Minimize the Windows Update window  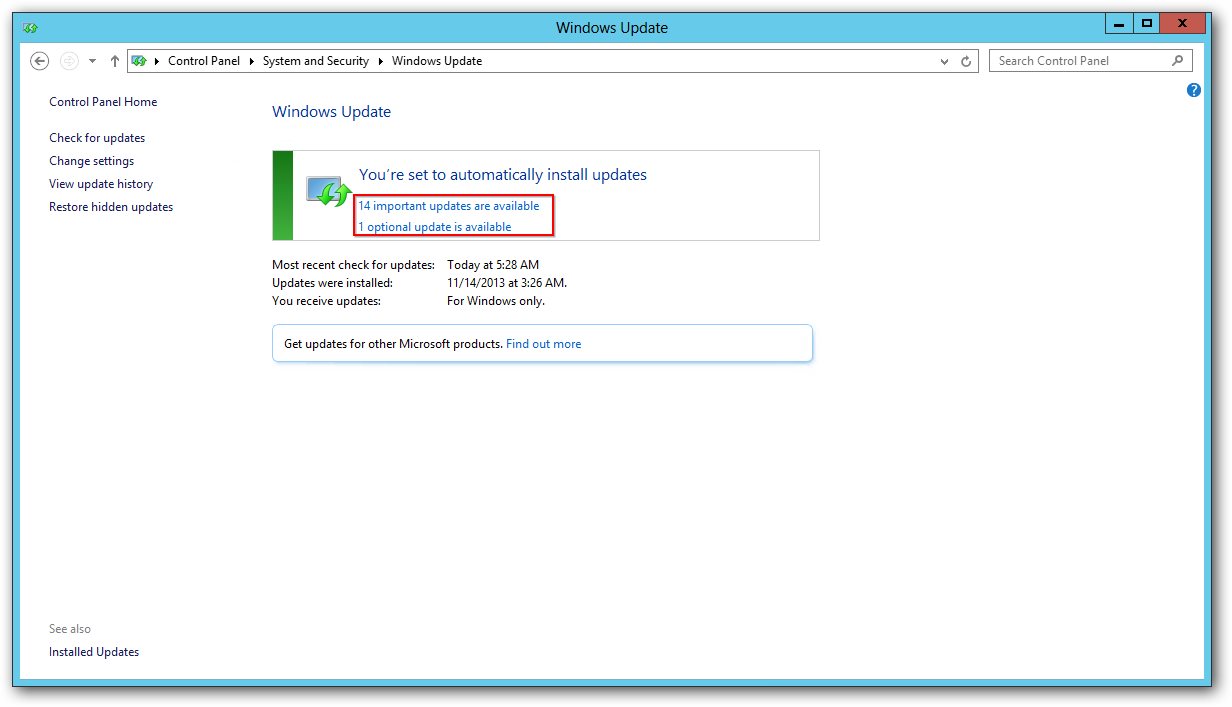click(1119, 23)
